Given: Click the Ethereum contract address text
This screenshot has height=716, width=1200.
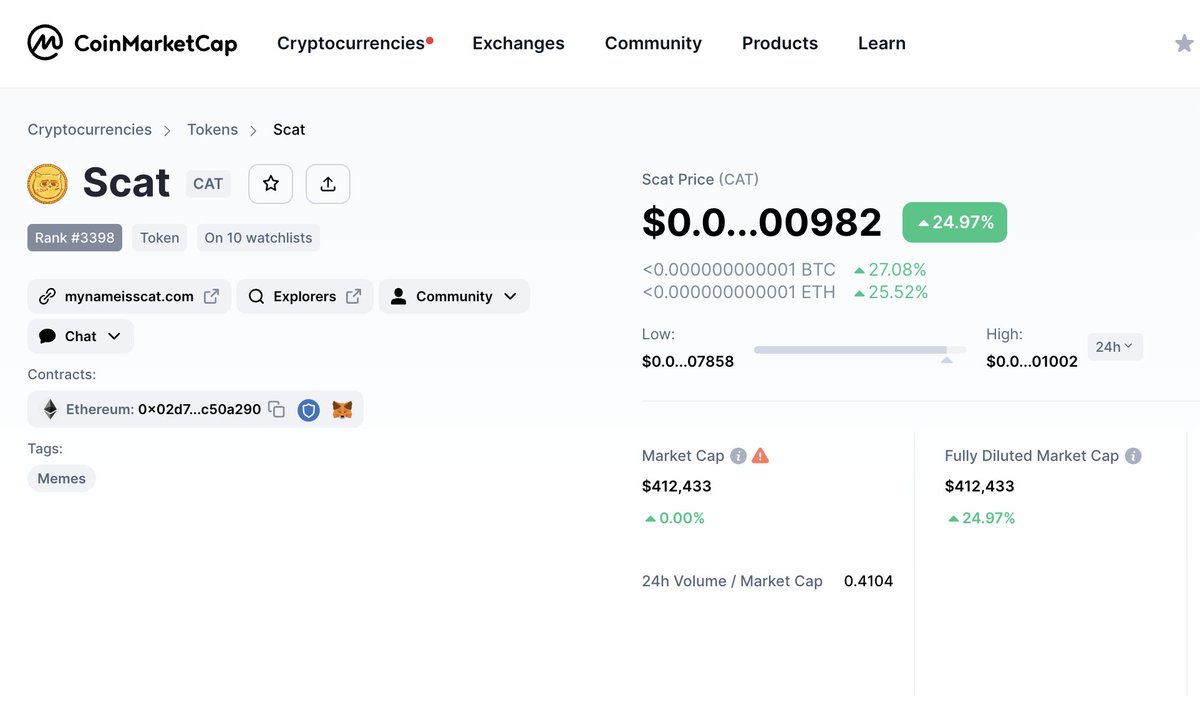Looking at the screenshot, I should [199, 410].
